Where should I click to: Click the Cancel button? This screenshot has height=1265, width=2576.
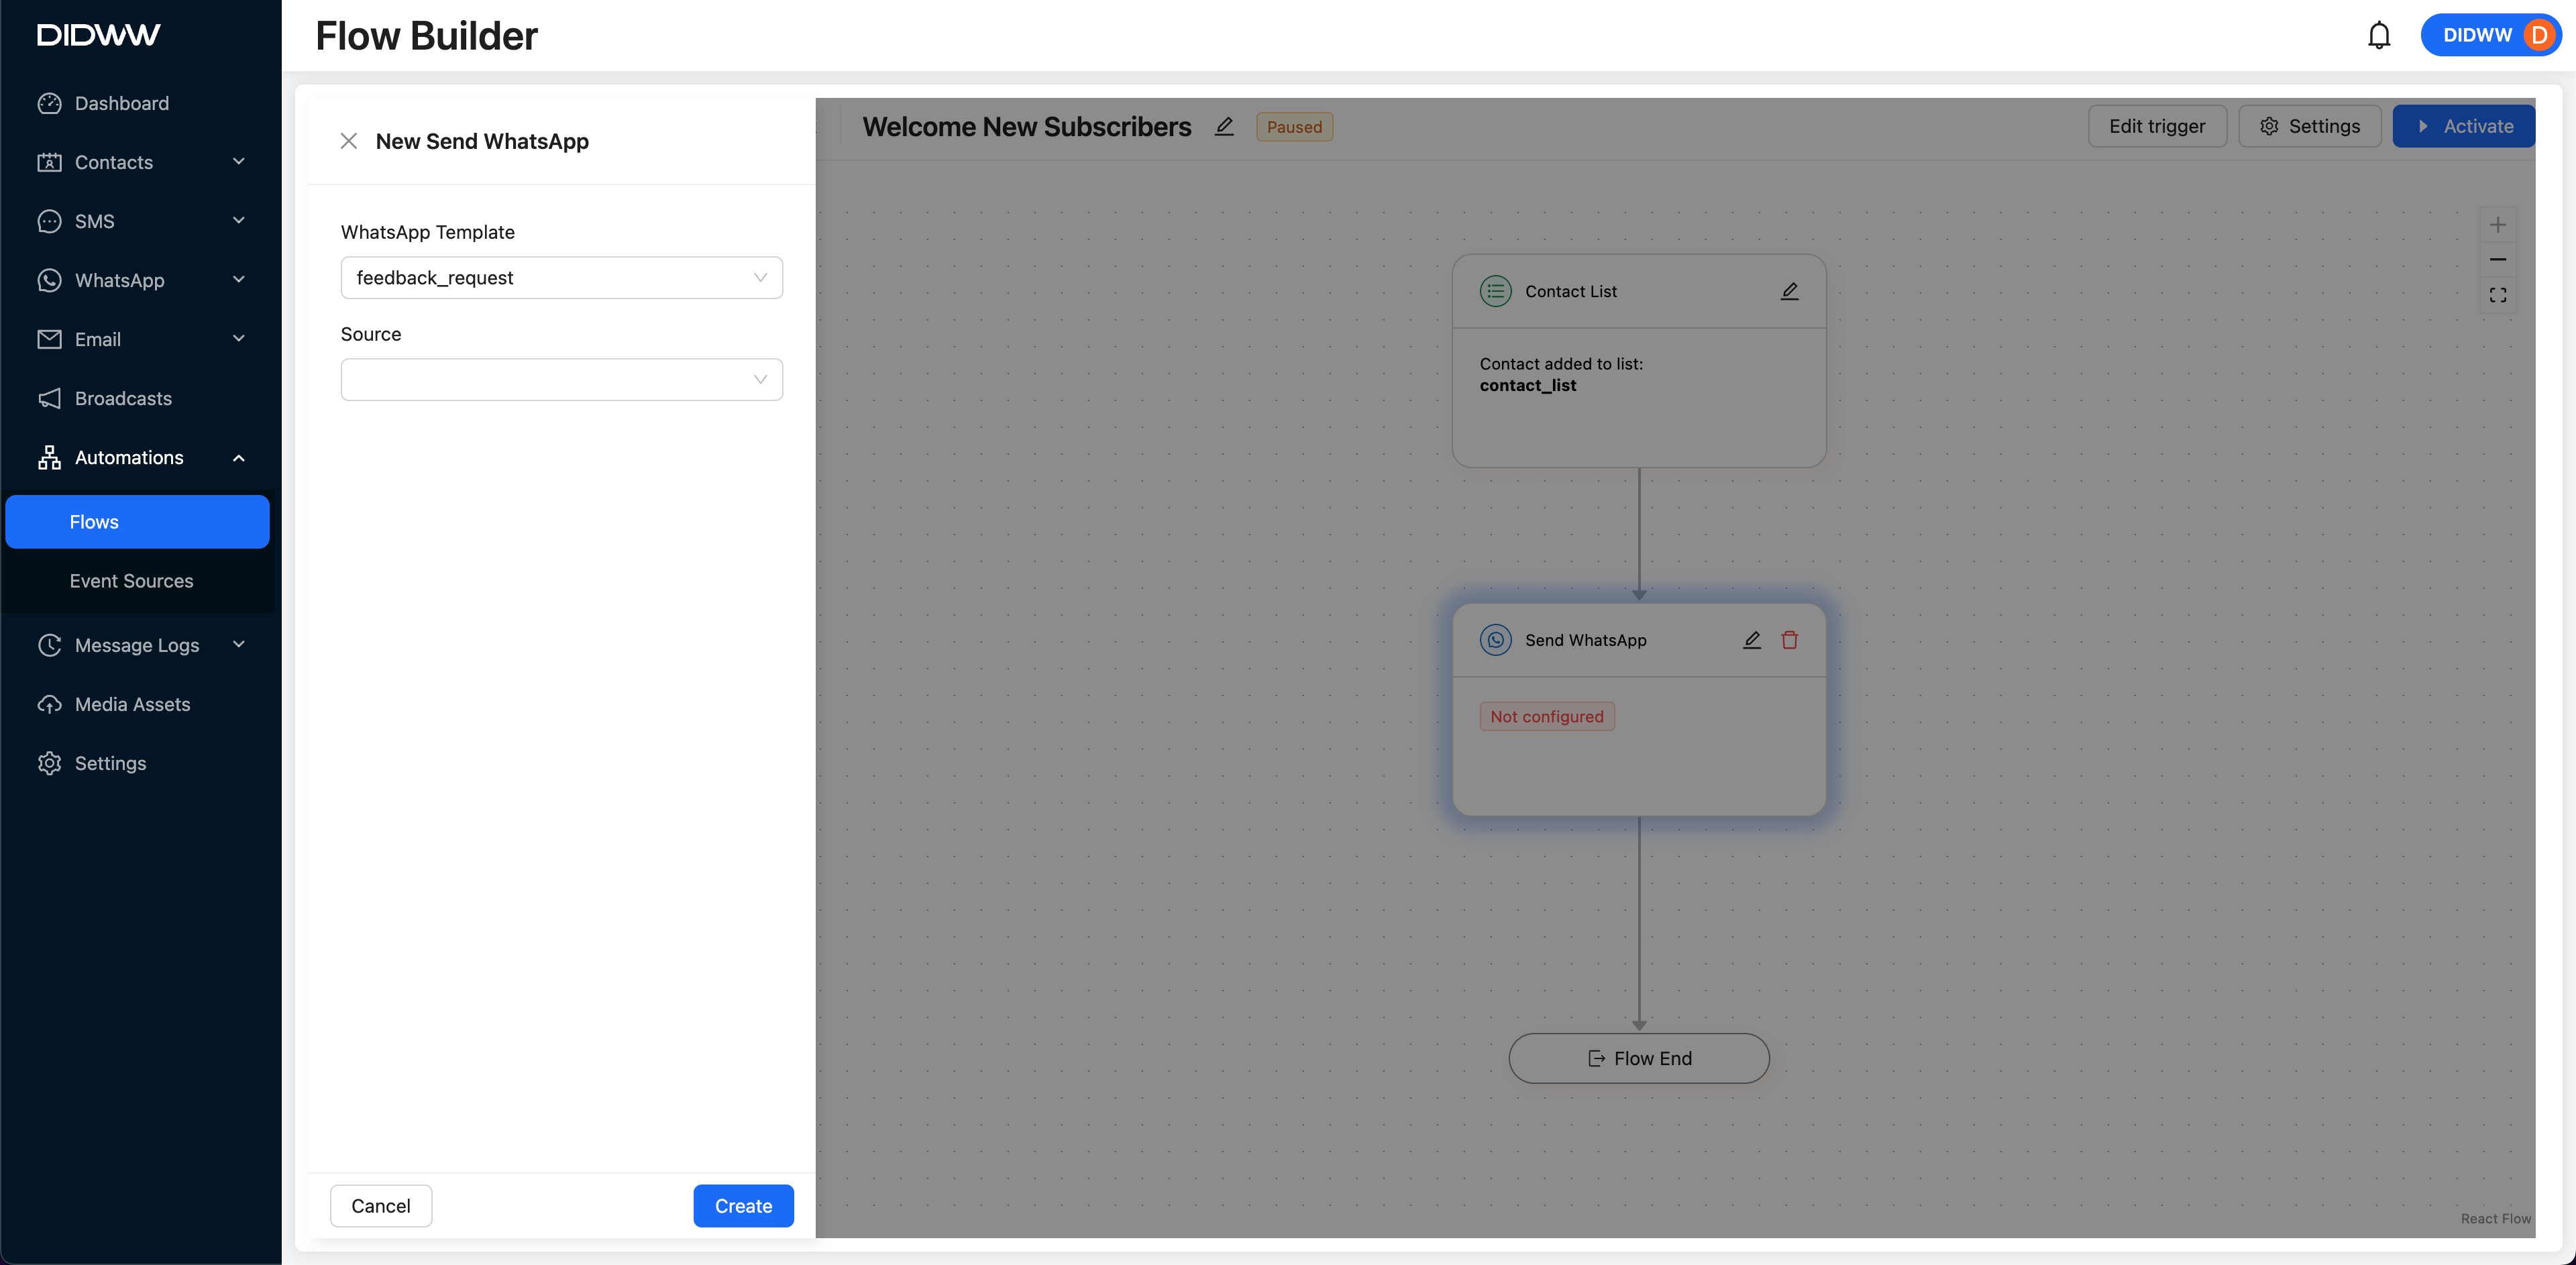[x=380, y=1206]
